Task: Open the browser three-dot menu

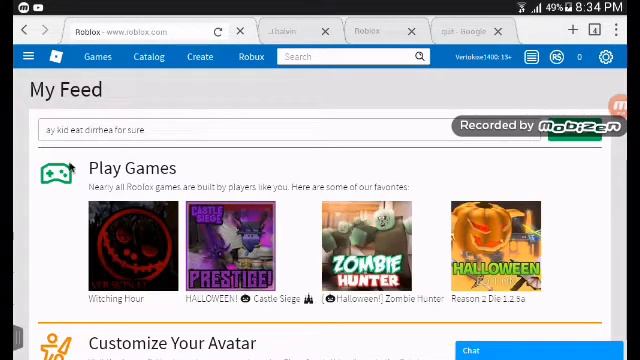Action: click(616, 30)
